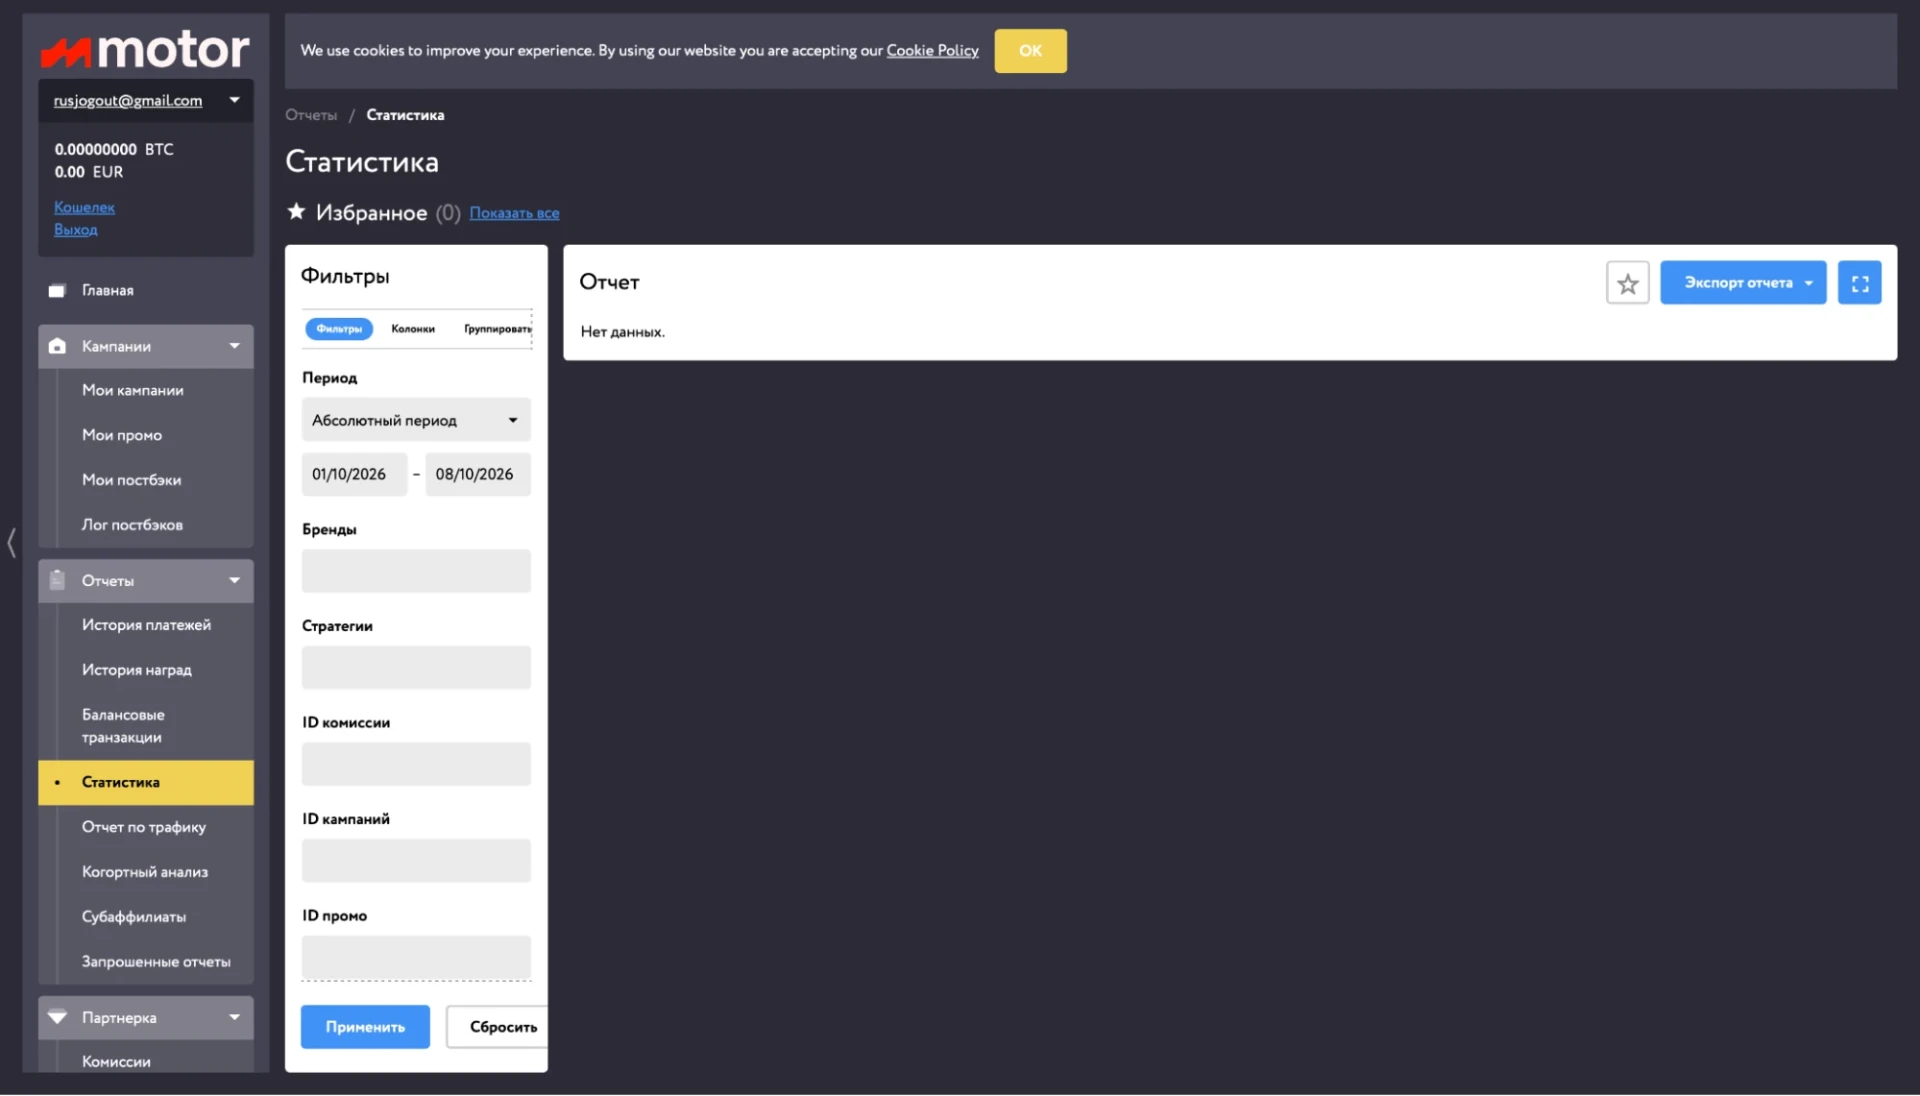Image resolution: width=1920 pixels, height=1096 pixels.
Task: Click the Сбросить button
Action: [498, 1027]
